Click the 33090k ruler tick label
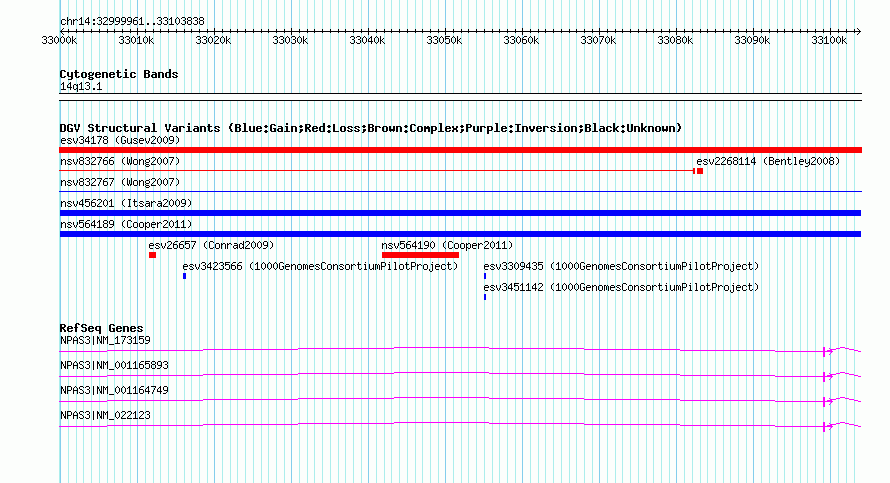The width and height of the screenshot is (890, 483). tap(752, 40)
